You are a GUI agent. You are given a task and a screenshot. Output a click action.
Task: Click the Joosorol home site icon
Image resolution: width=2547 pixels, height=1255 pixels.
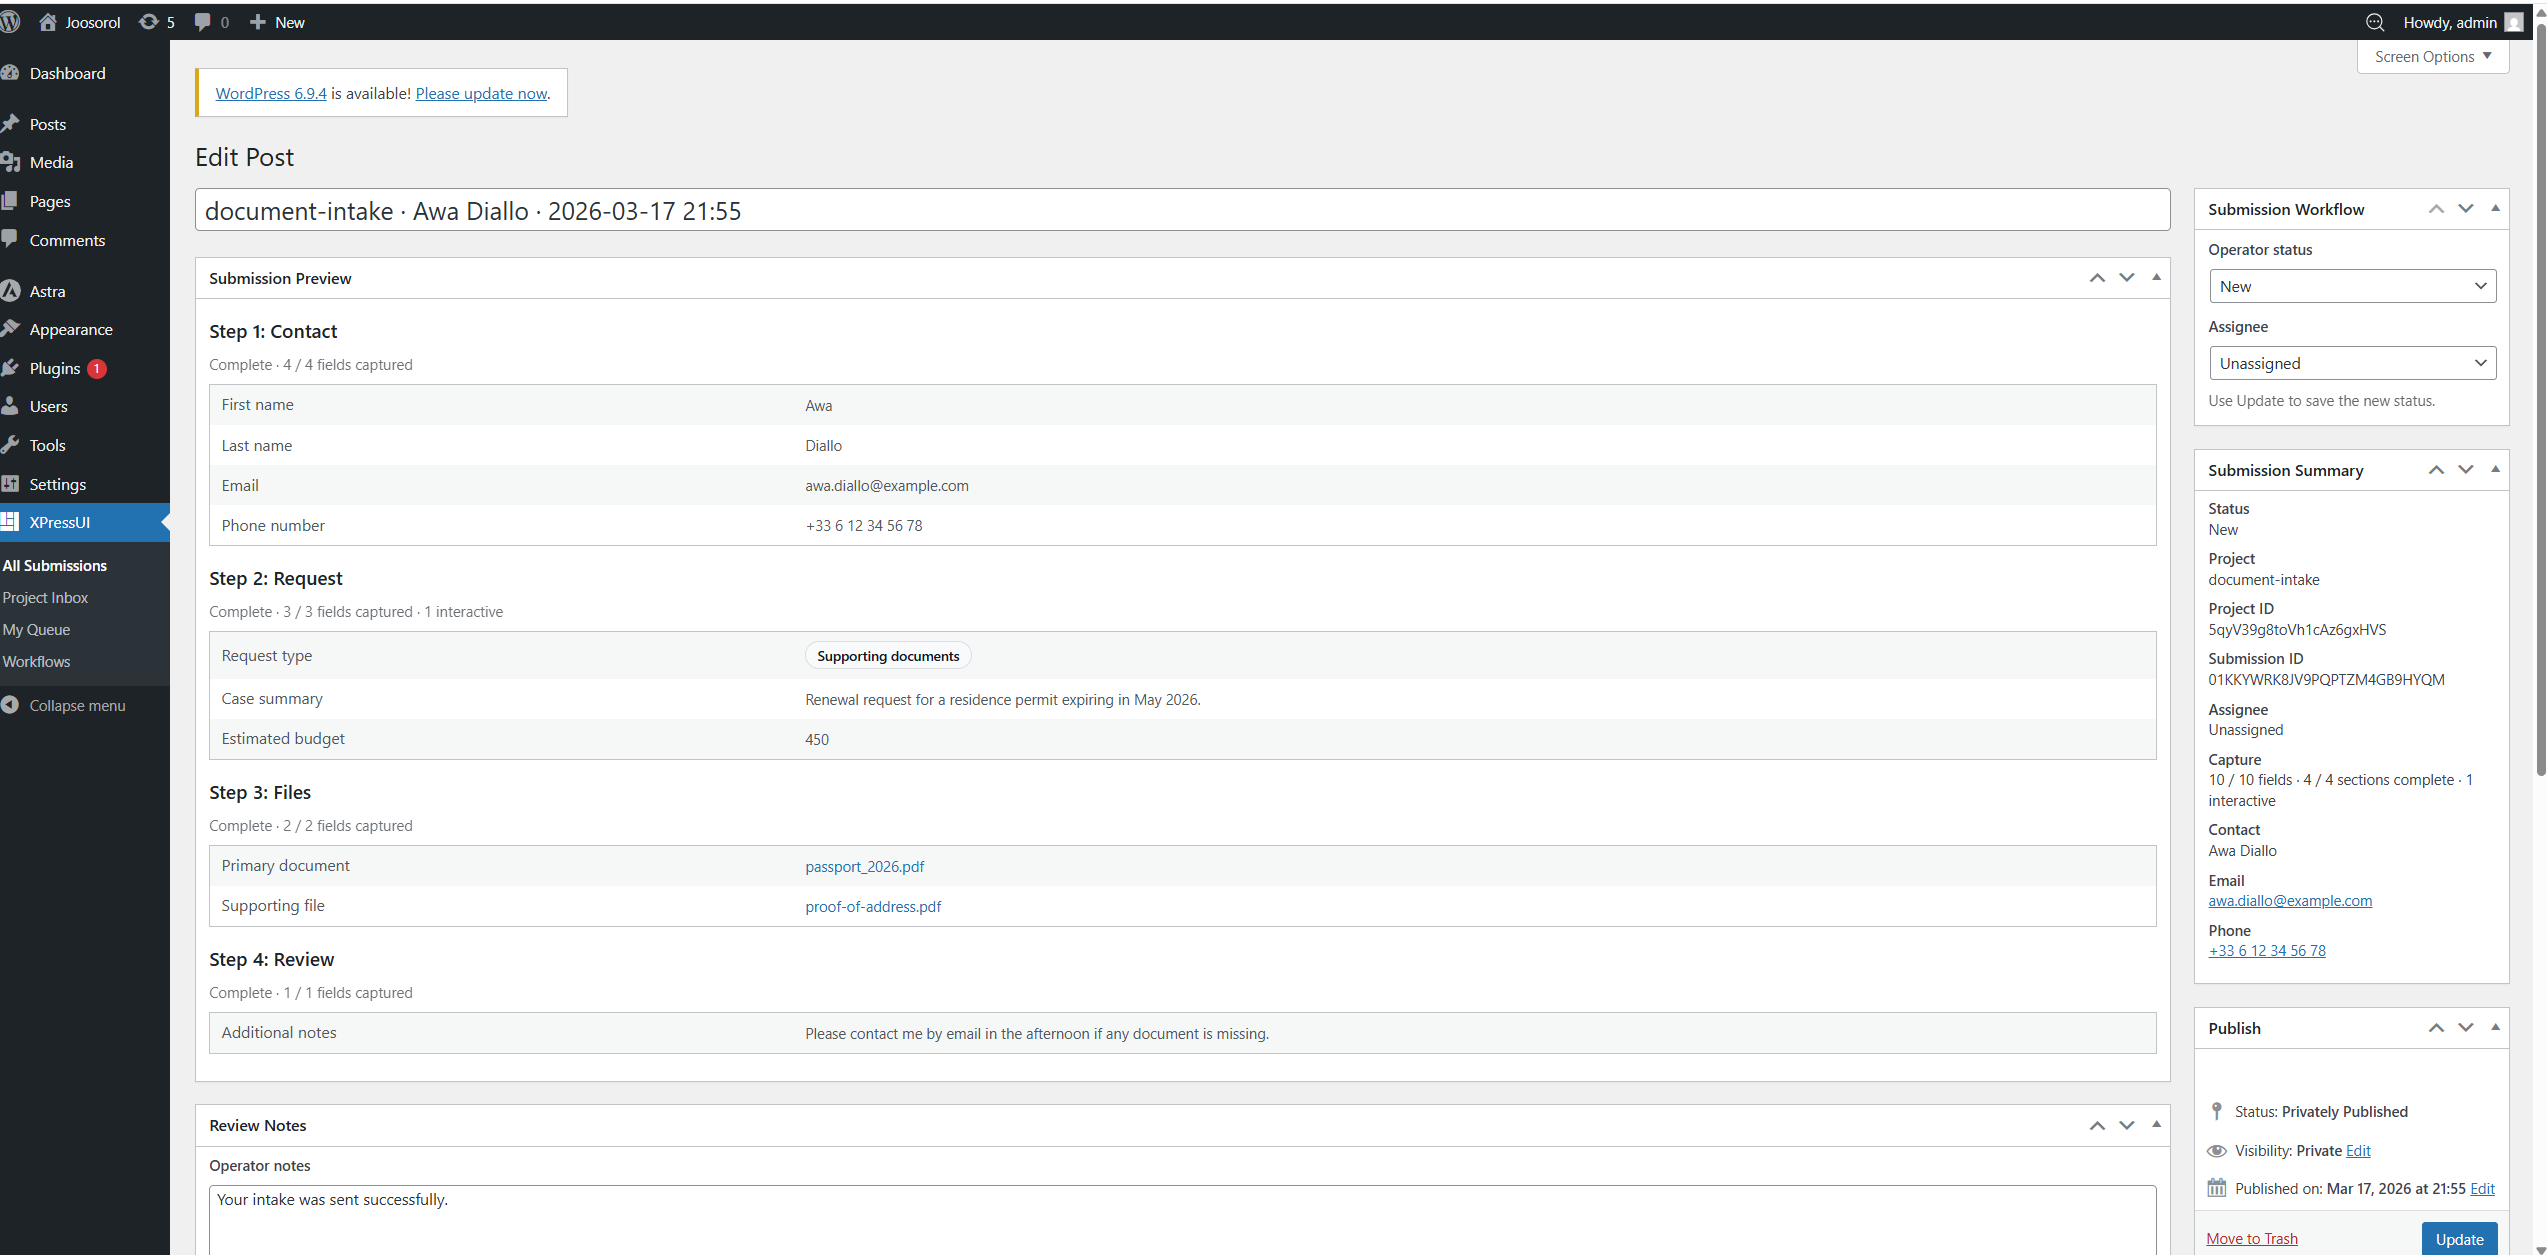coord(48,22)
